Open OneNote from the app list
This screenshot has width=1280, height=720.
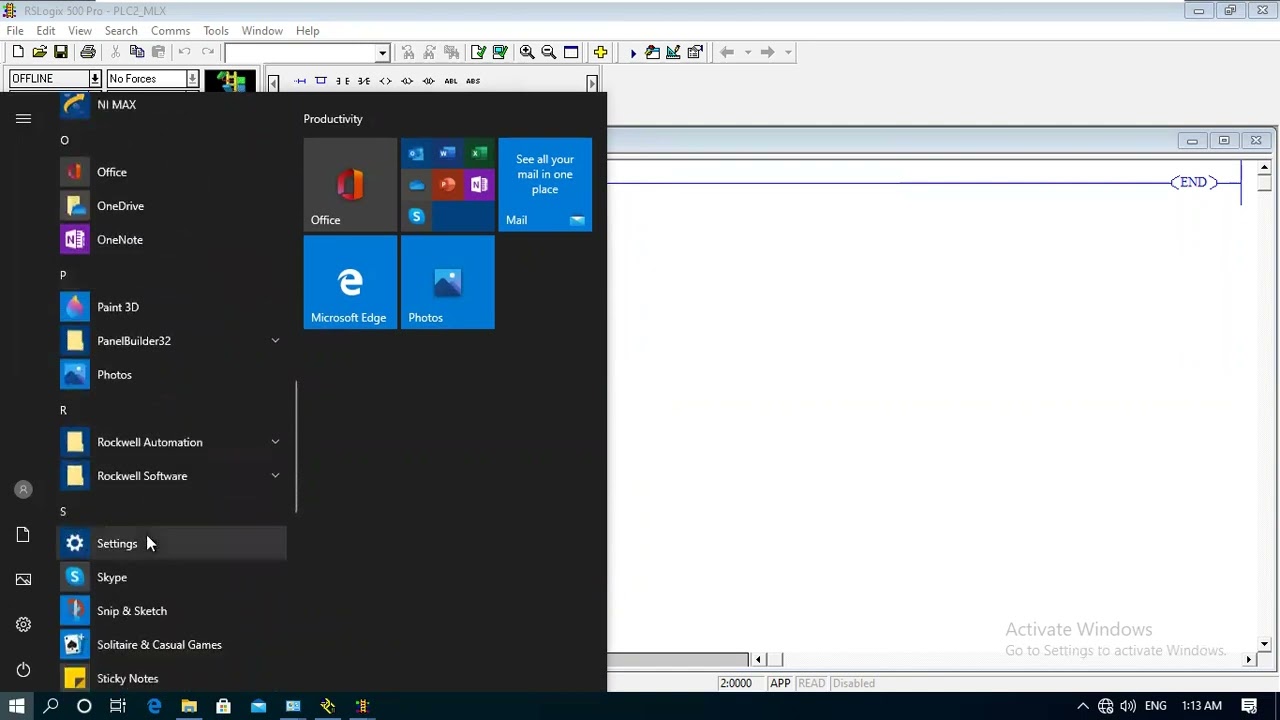[x=173, y=240]
